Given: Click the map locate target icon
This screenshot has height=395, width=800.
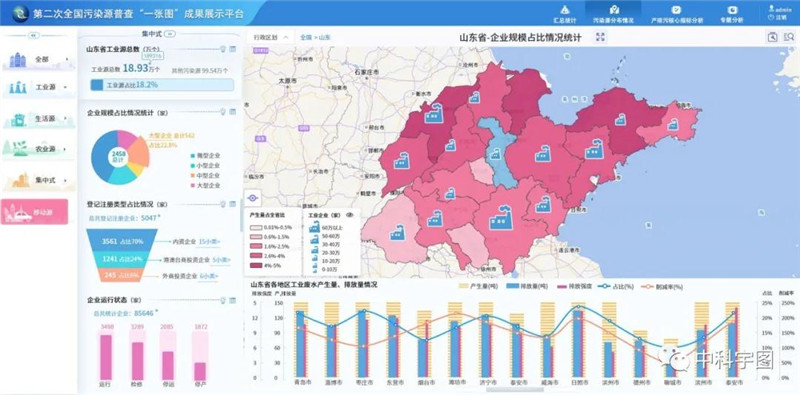Looking at the screenshot, I should (x=253, y=198).
